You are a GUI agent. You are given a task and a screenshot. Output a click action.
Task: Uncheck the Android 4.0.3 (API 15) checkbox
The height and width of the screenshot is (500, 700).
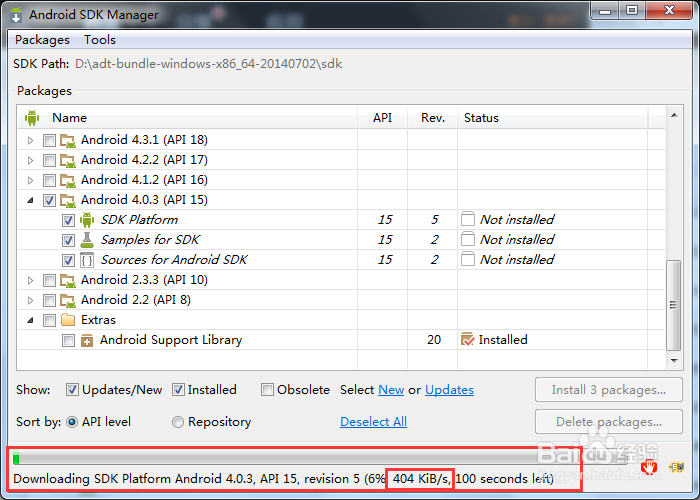click(x=49, y=200)
